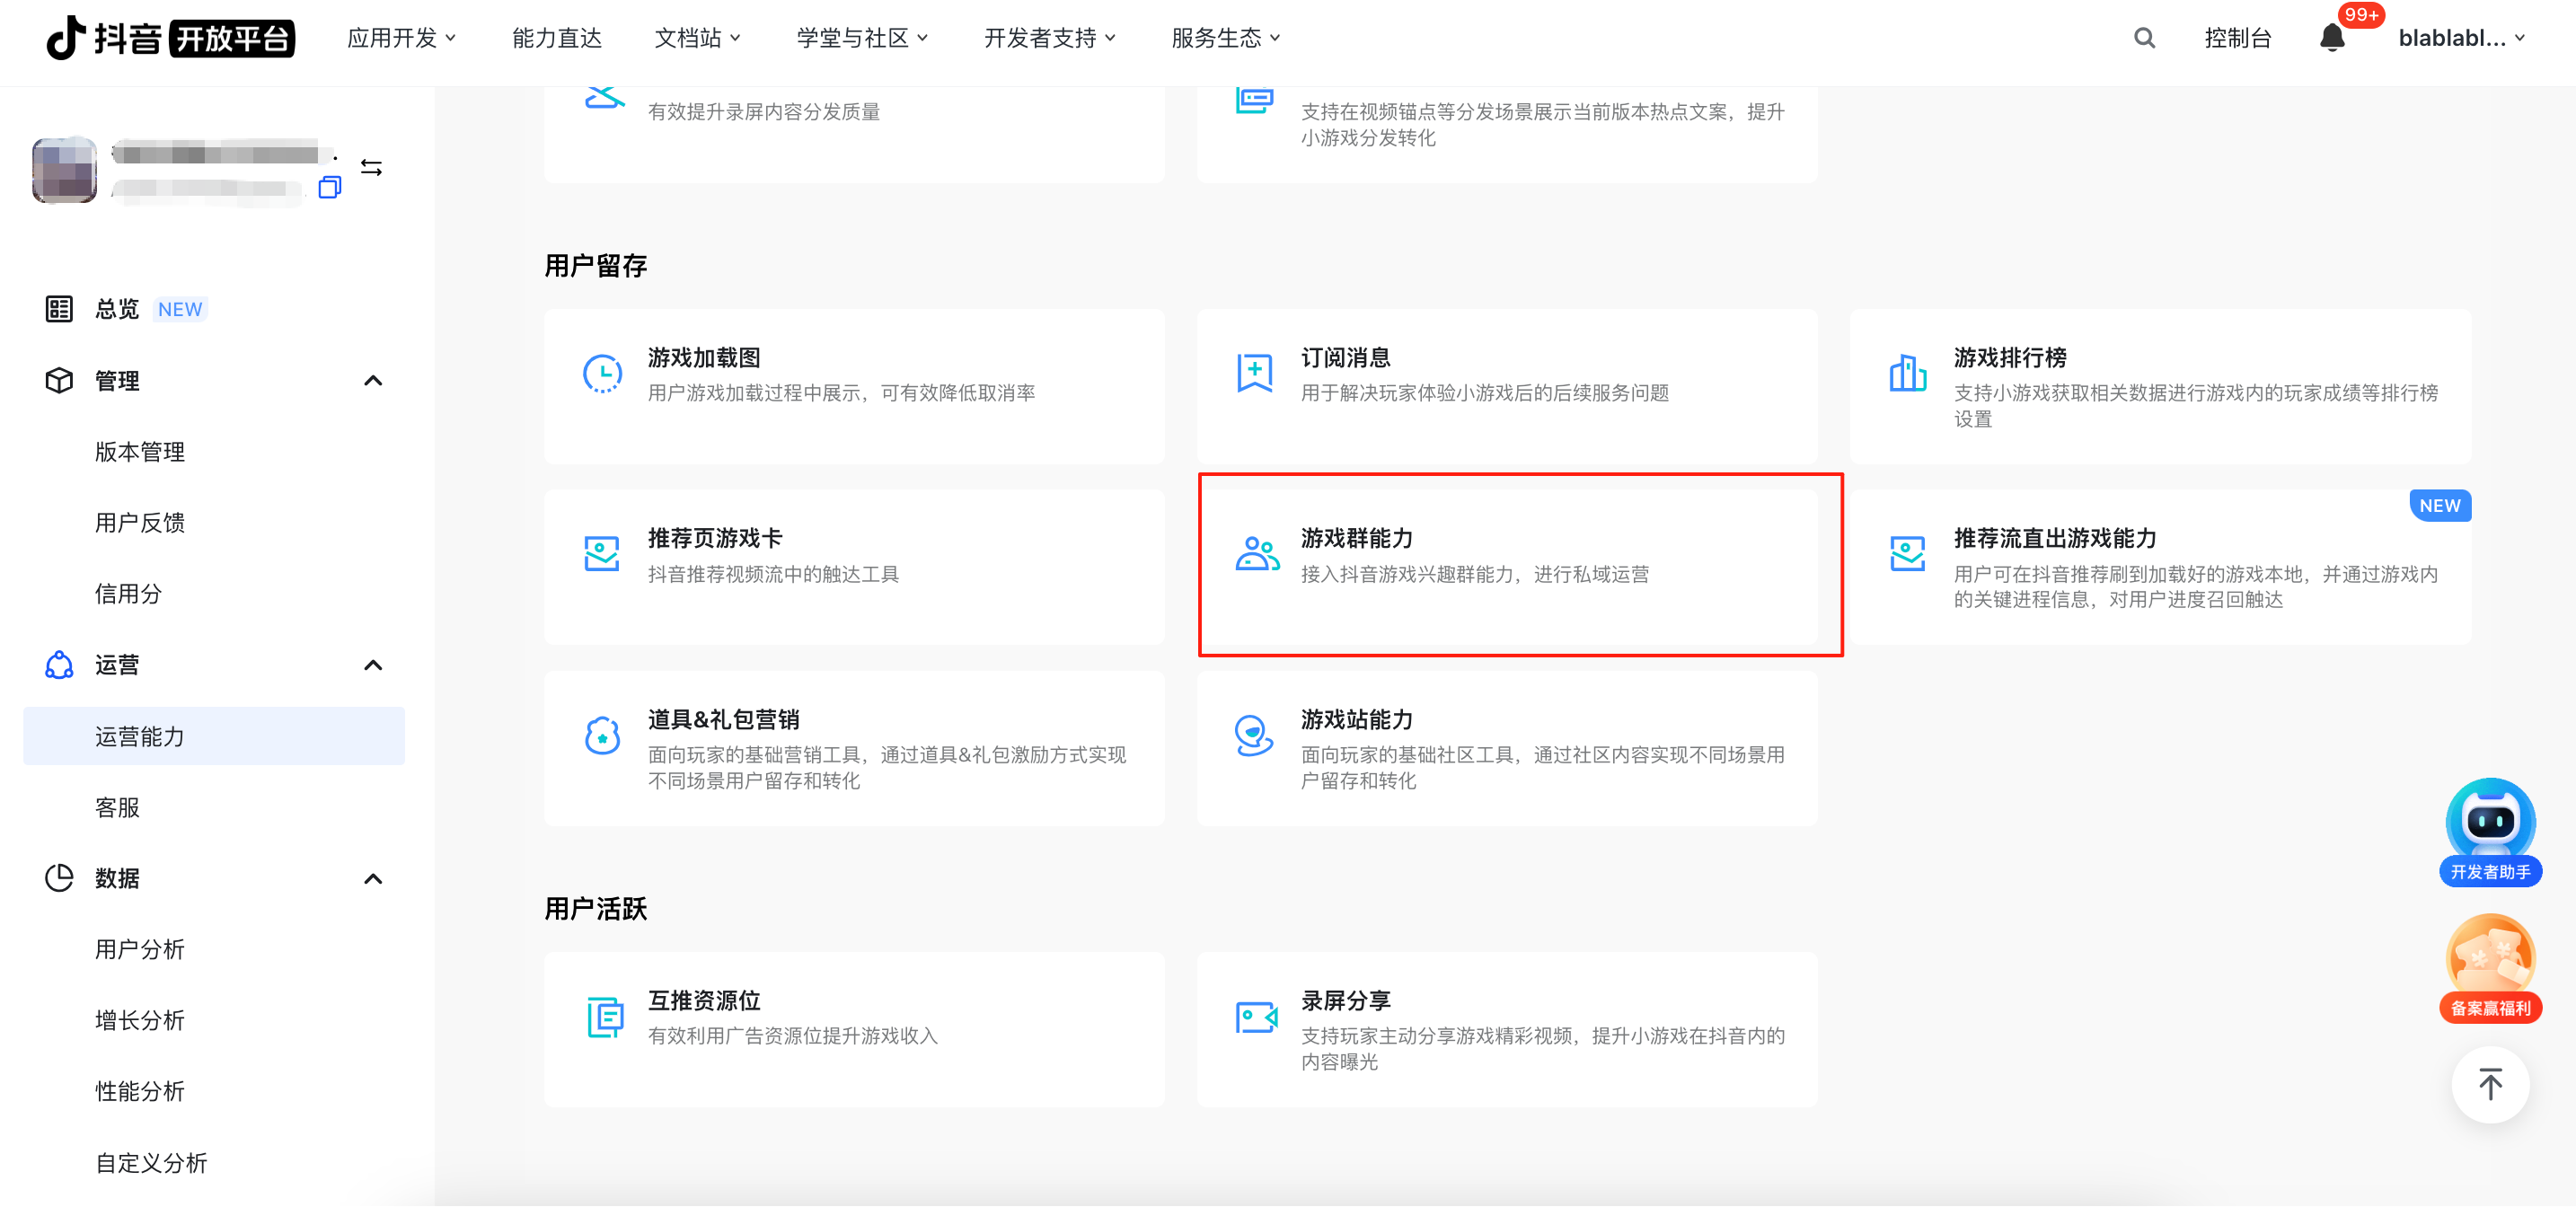Expand the 学堂与社区 dropdown menu
The height and width of the screenshot is (1207, 2576).
click(x=863, y=38)
